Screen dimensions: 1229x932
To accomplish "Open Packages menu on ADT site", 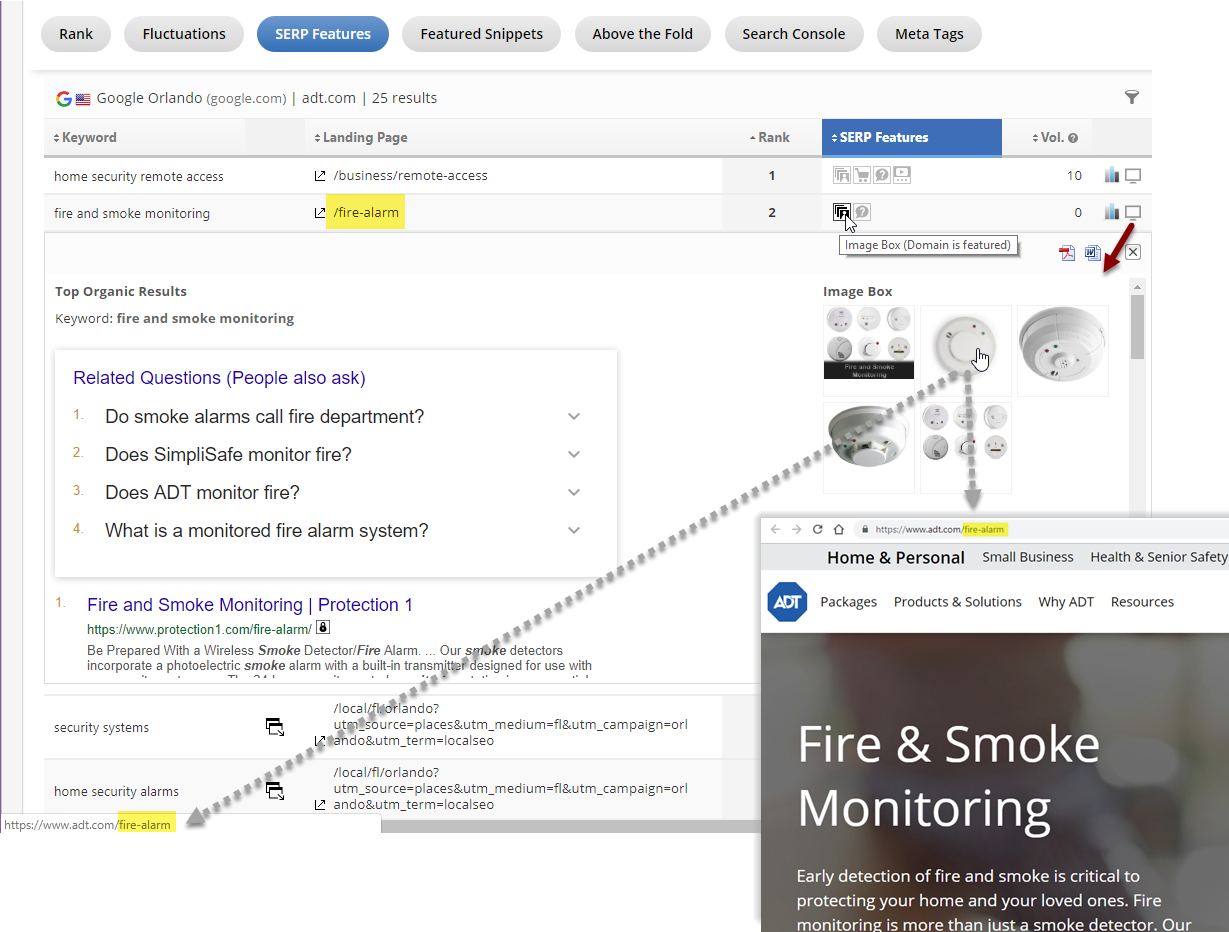I will tap(848, 602).
